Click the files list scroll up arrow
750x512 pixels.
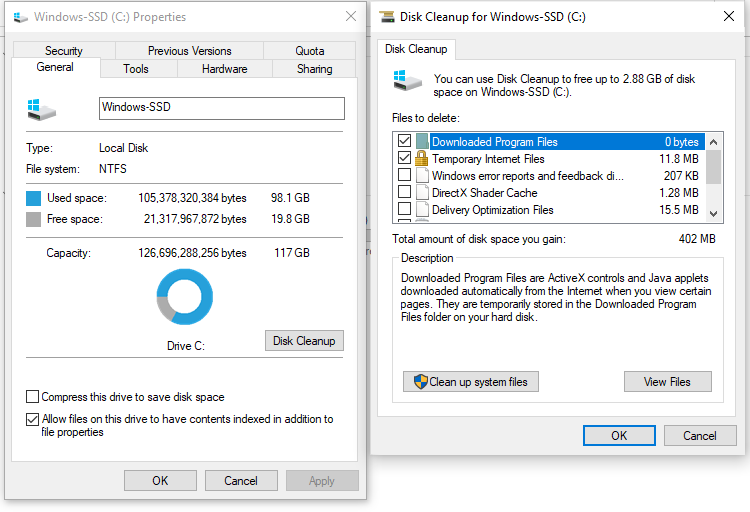pyautogui.click(x=713, y=142)
